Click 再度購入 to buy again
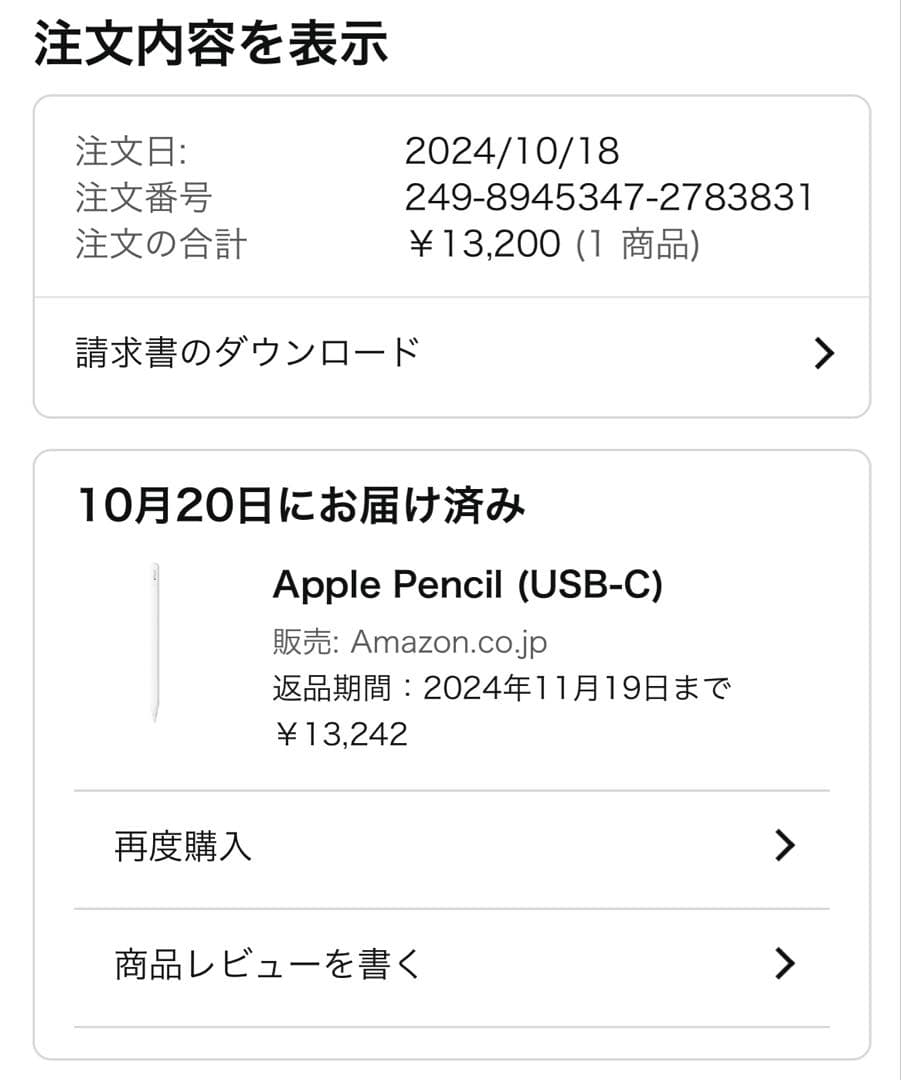901x1080 pixels. click(x=185, y=845)
